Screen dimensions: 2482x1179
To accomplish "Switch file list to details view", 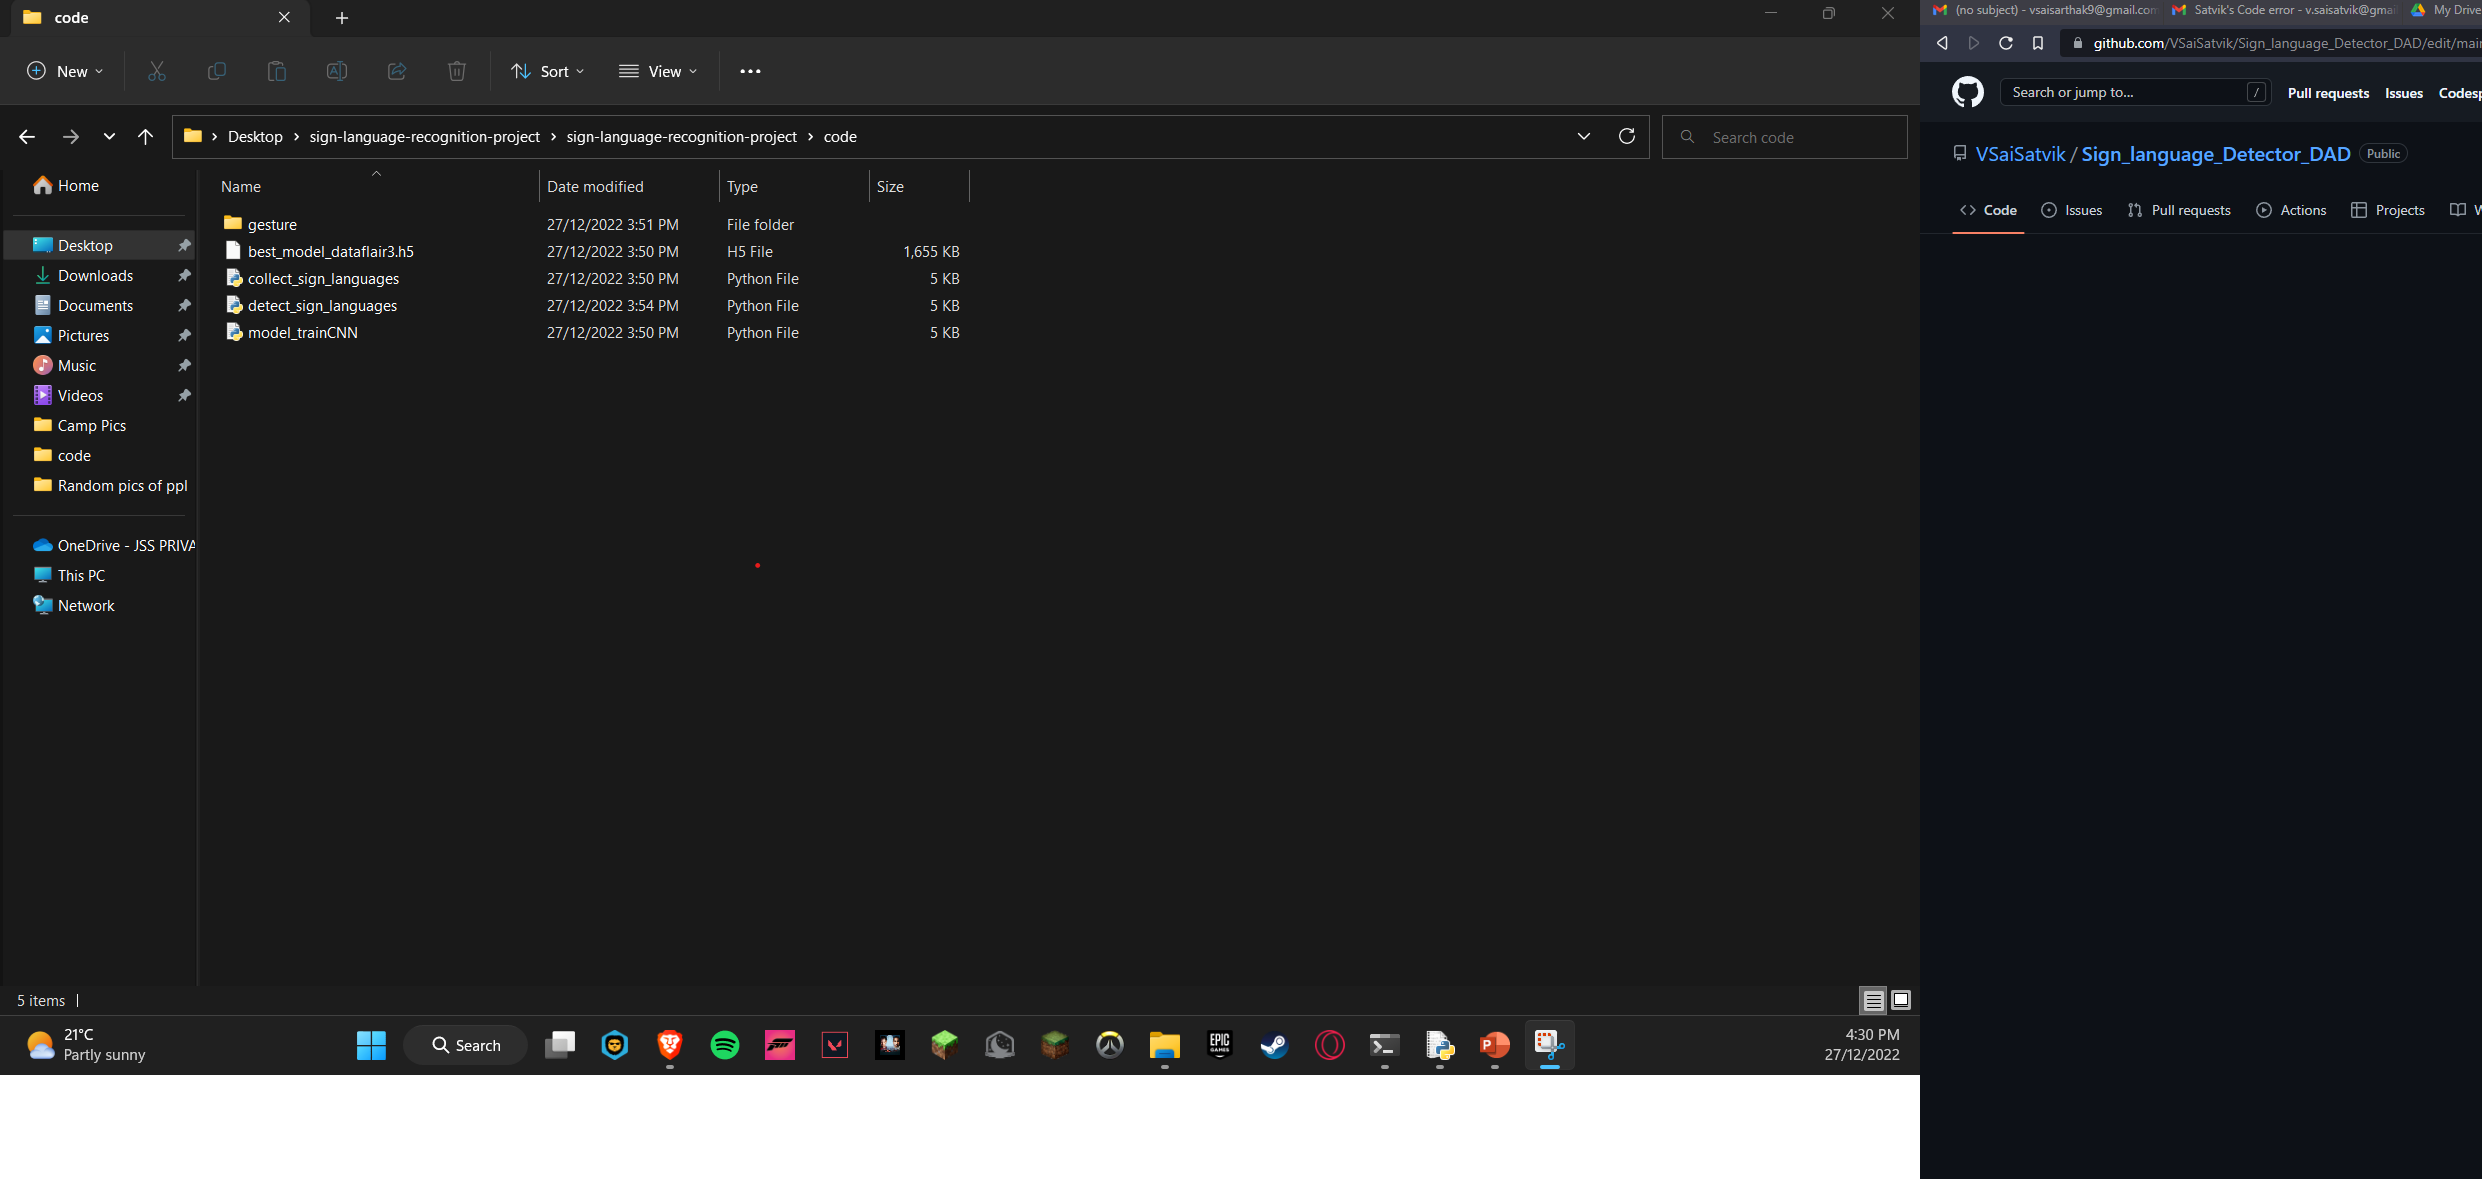I will pyautogui.click(x=1873, y=1000).
